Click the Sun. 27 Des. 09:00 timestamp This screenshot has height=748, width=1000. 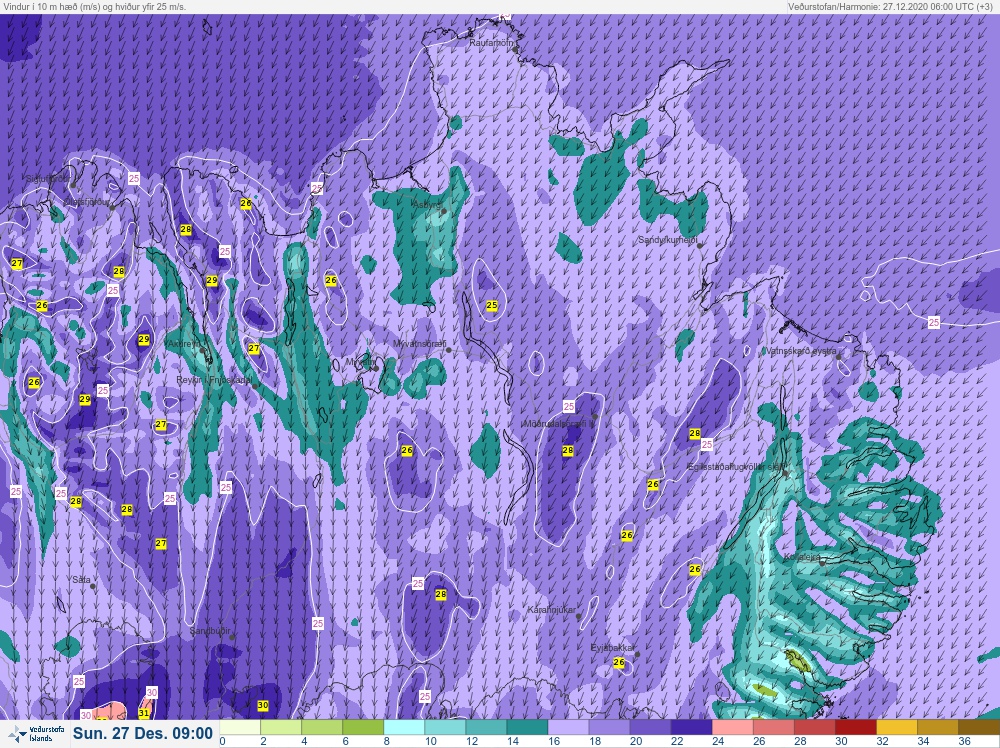[142, 733]
